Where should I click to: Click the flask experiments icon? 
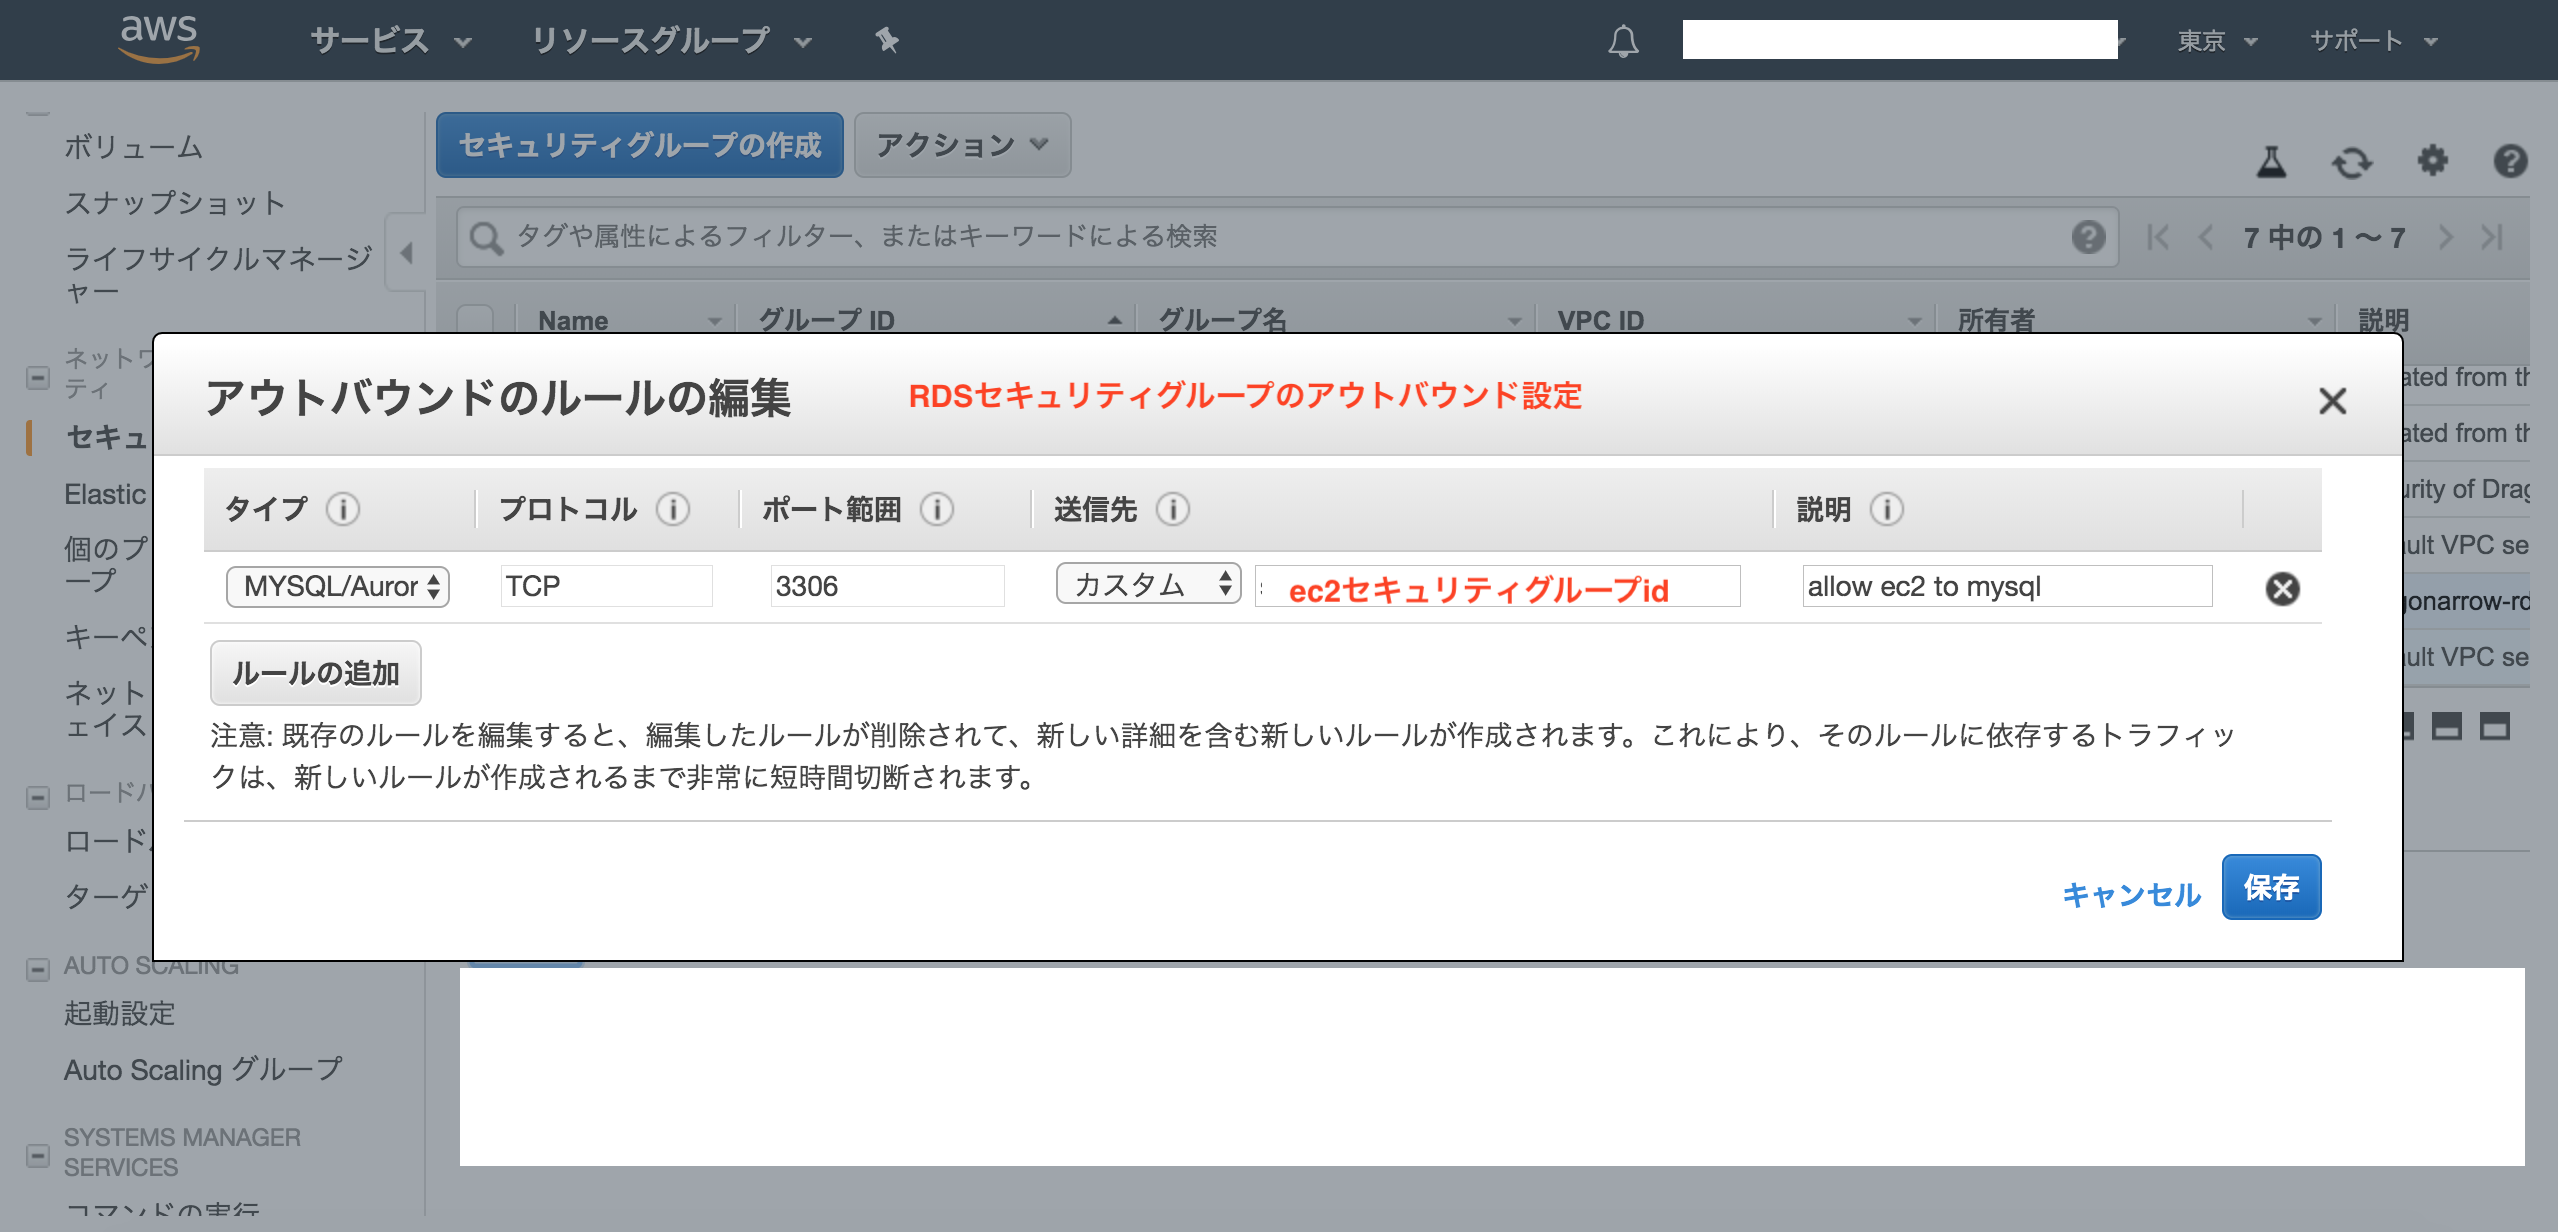[2271, 162]
